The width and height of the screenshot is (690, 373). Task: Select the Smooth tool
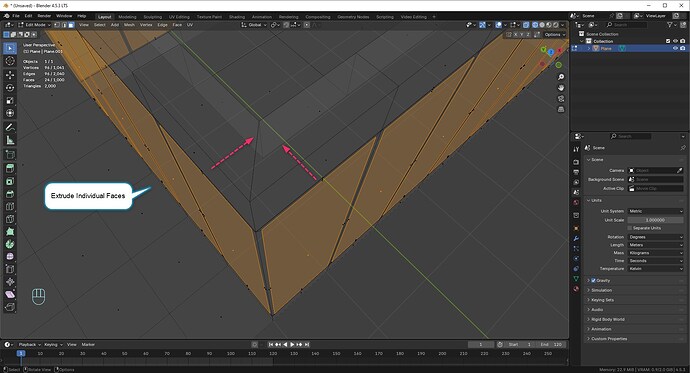[x=10, y=256]
